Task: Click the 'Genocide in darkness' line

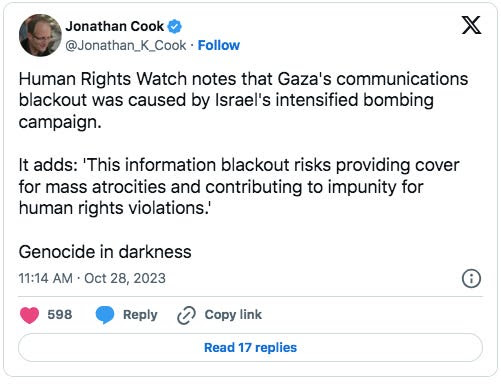Action: [x=105, y=252]
